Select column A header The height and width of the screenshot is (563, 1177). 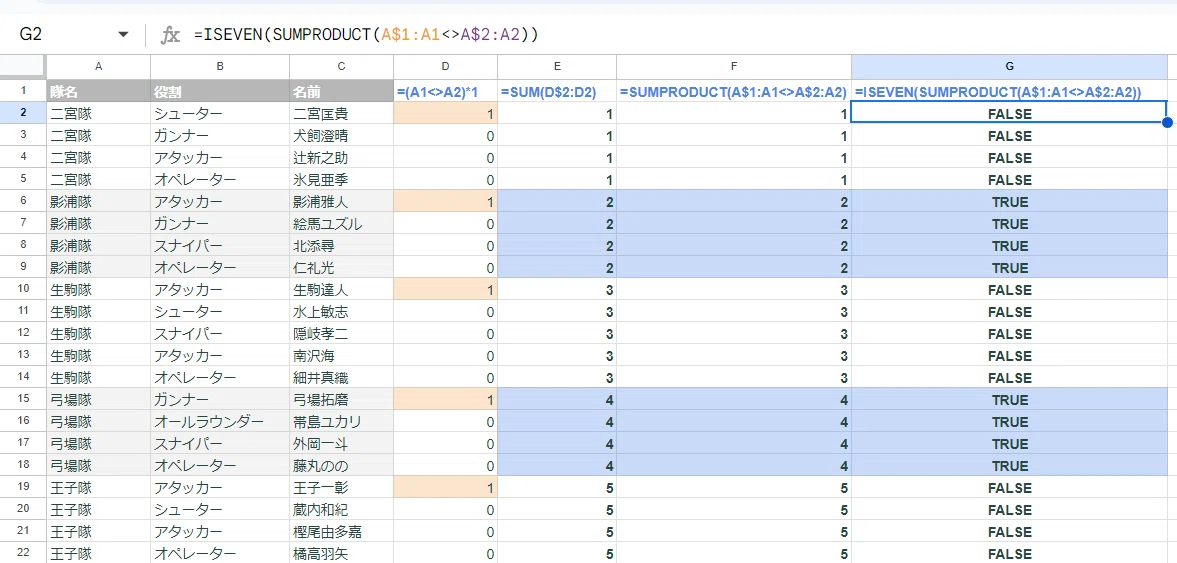(98, 66)
